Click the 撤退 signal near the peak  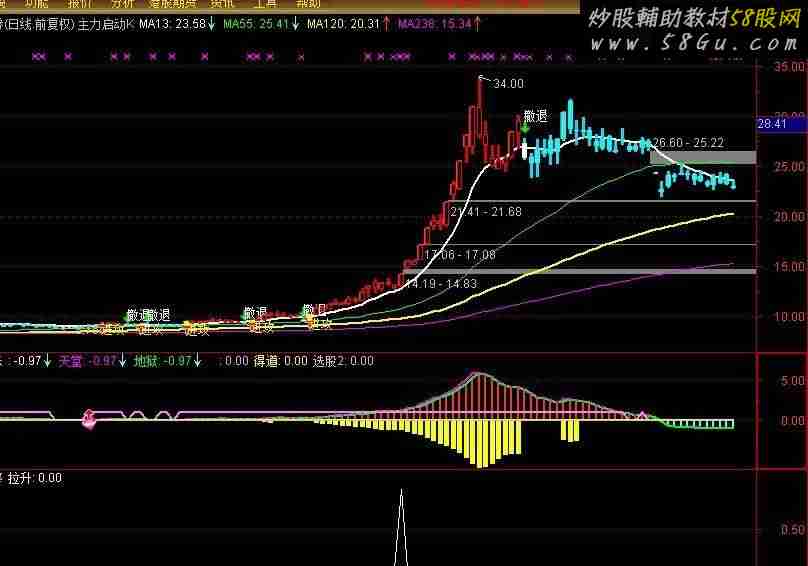click(535, 116)
